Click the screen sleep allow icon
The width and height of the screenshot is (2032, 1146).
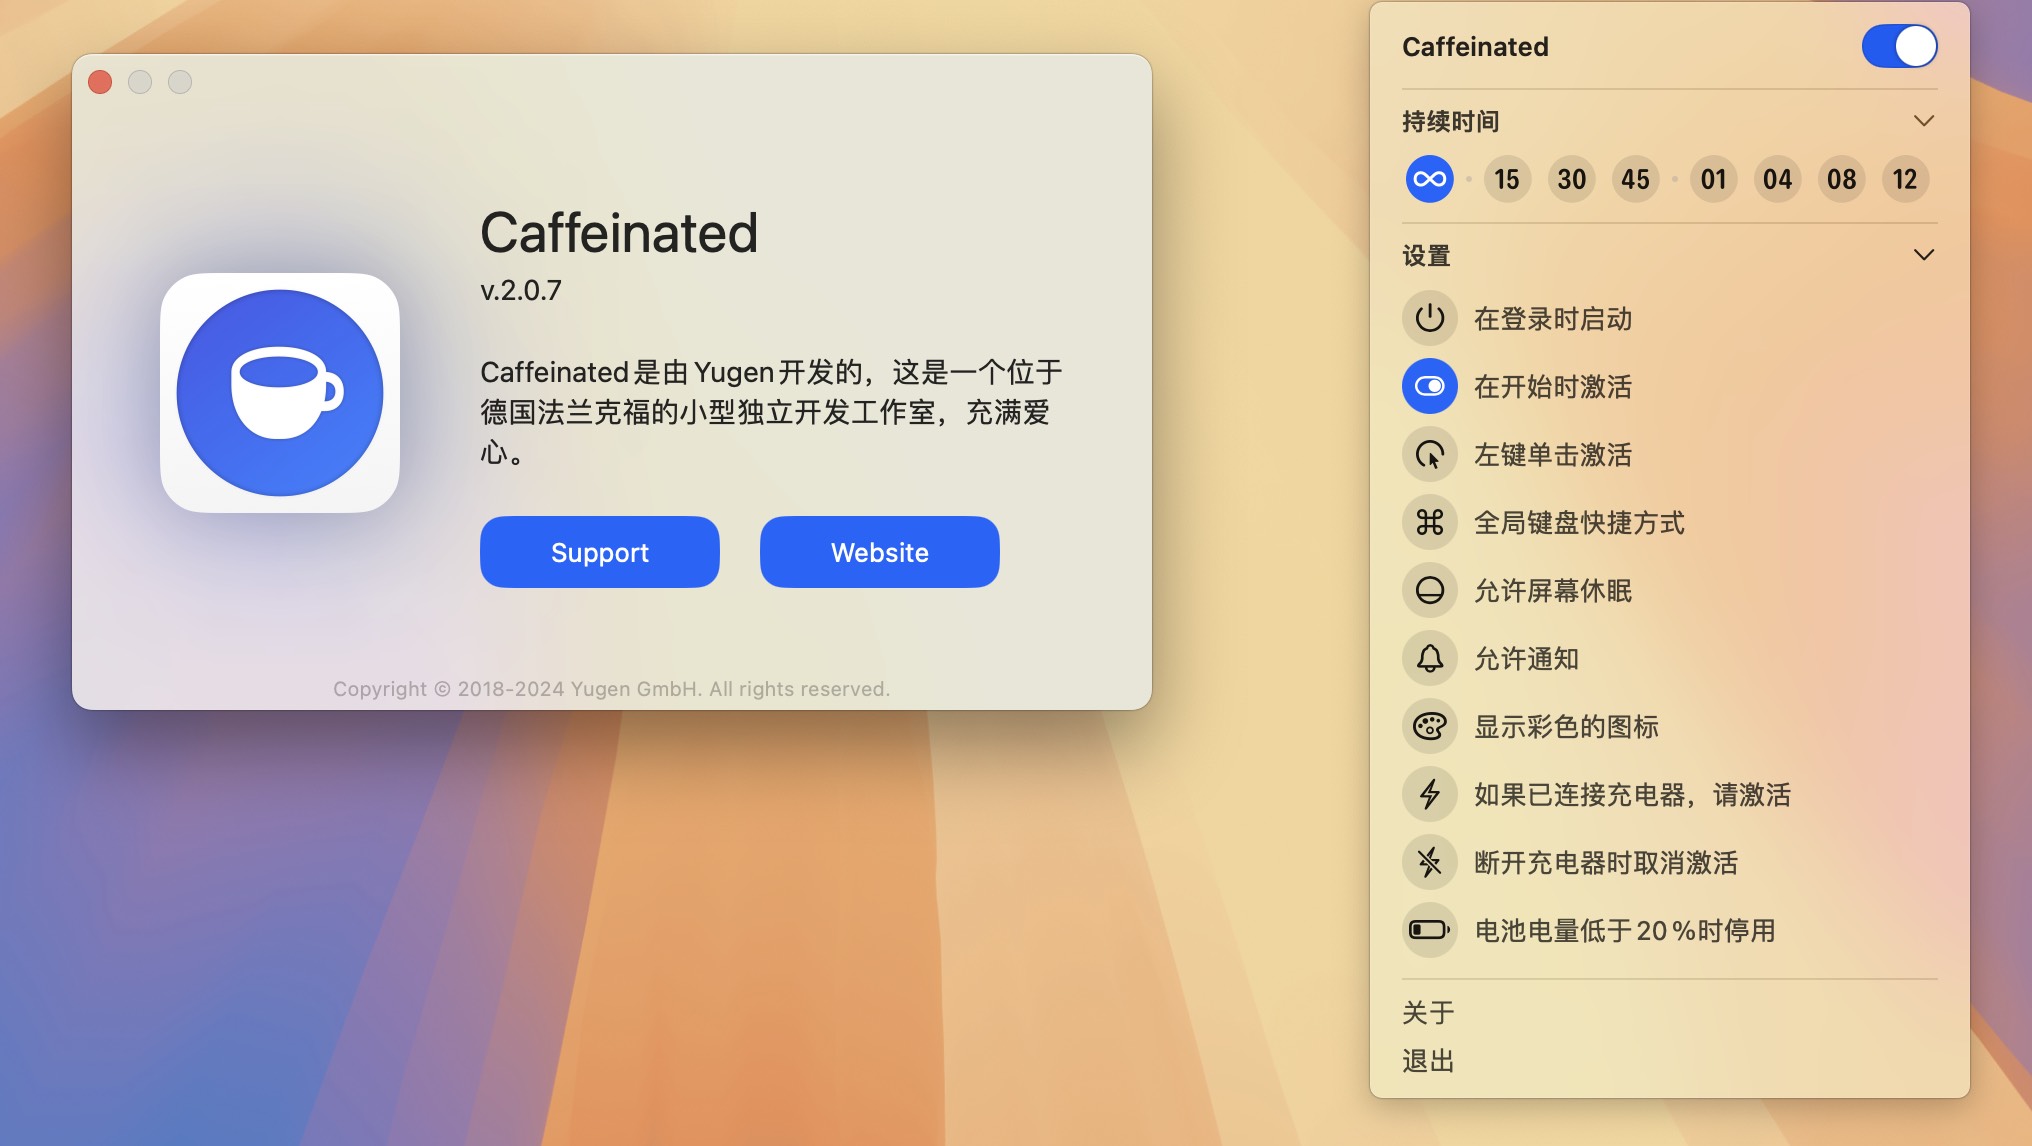pyautogui.click(x=1429, y=589)
